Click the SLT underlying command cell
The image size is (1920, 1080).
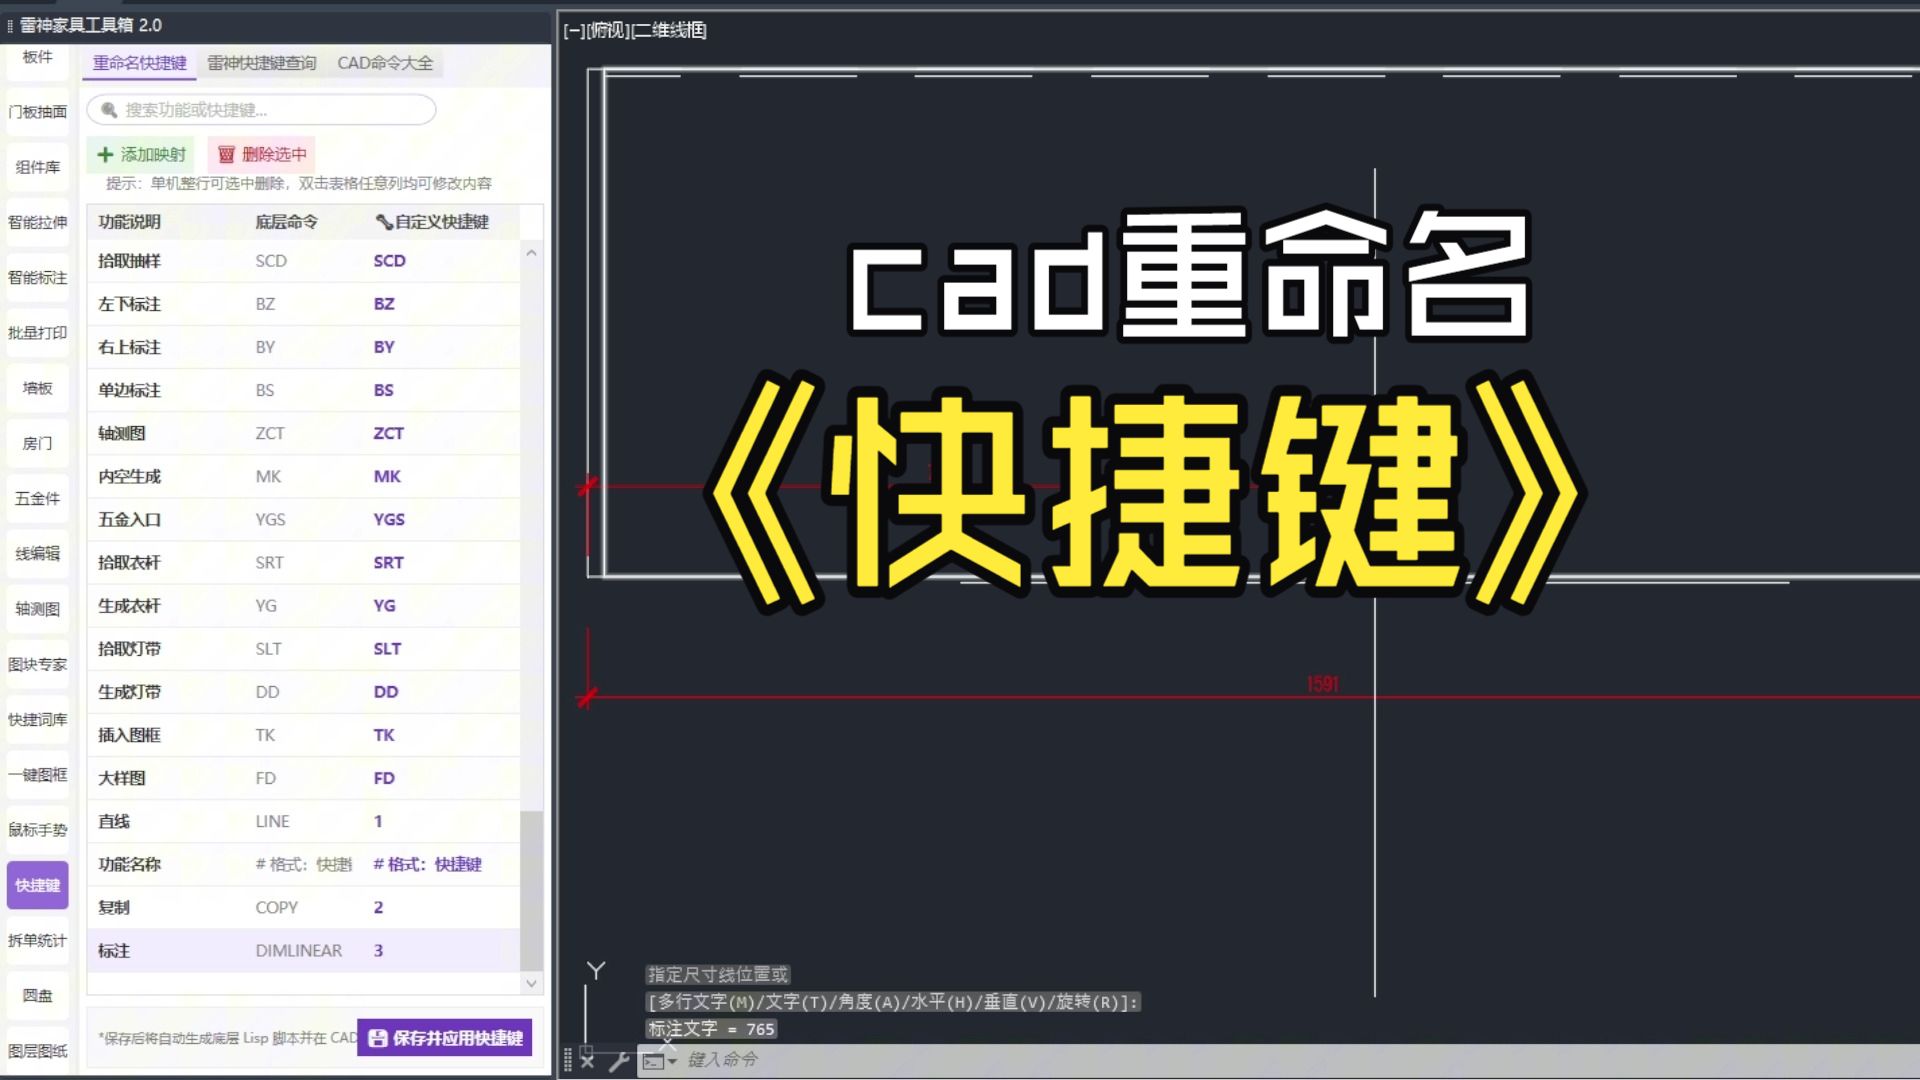click(x=269, y=649)
